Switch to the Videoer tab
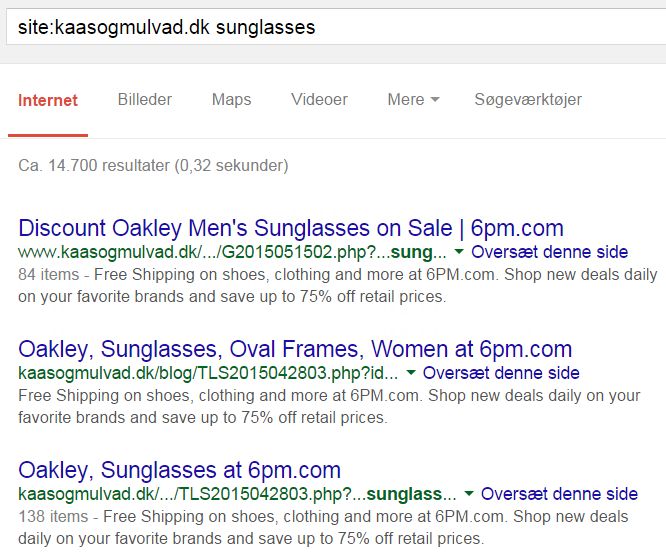This screenshot has height=554, width=666. pos(319,100)
